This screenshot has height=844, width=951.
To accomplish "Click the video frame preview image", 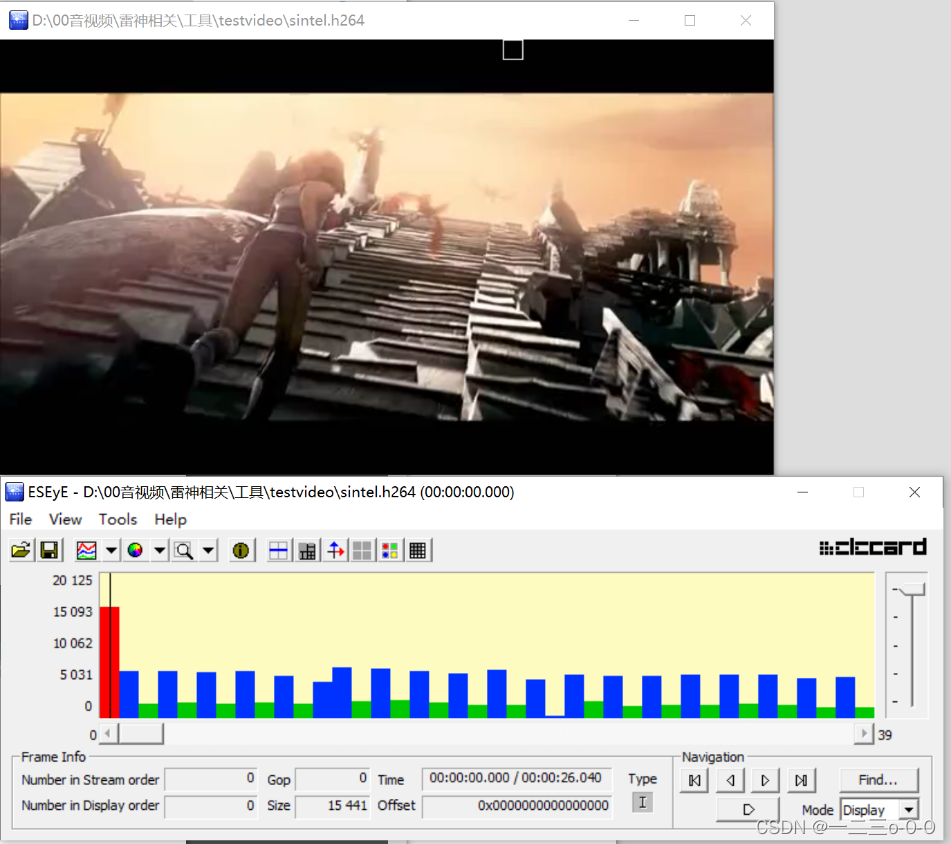I will [387, 256].
